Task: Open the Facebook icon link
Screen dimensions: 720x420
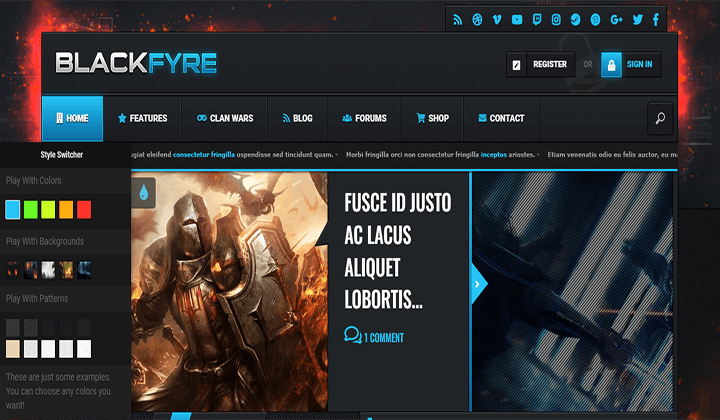Action: tap(656, 20)
